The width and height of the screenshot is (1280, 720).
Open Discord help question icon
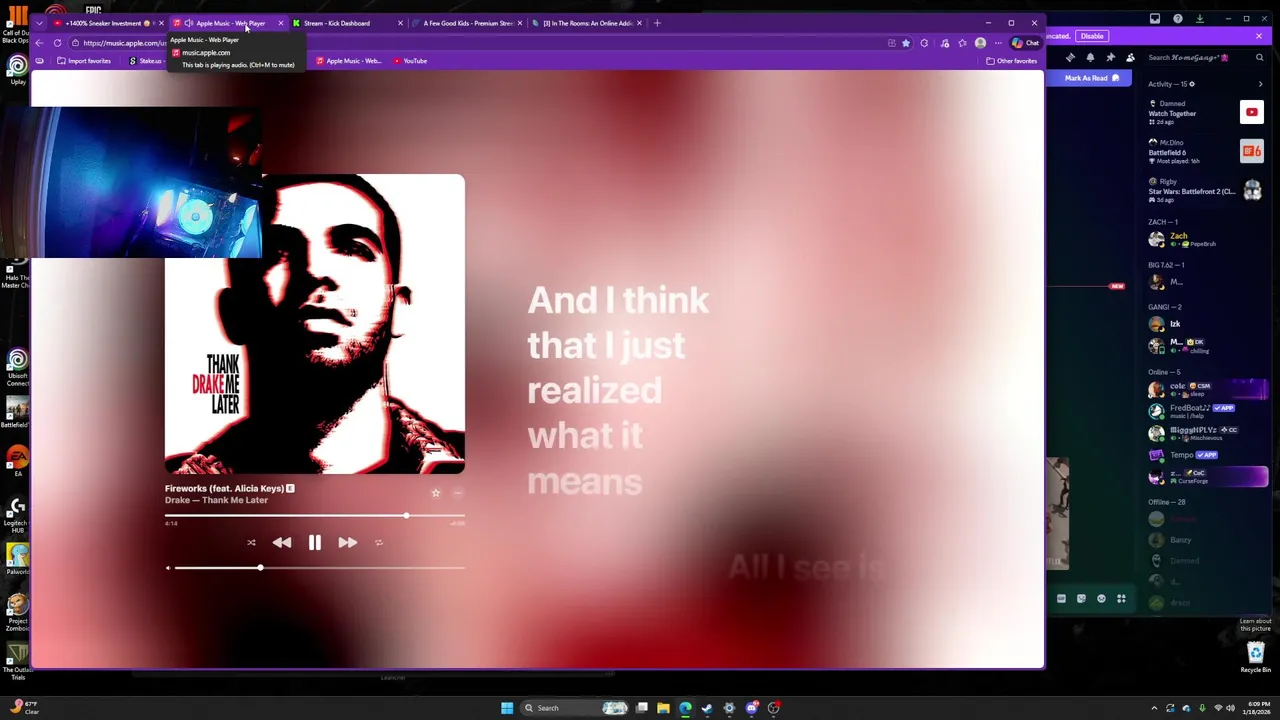1178,18
